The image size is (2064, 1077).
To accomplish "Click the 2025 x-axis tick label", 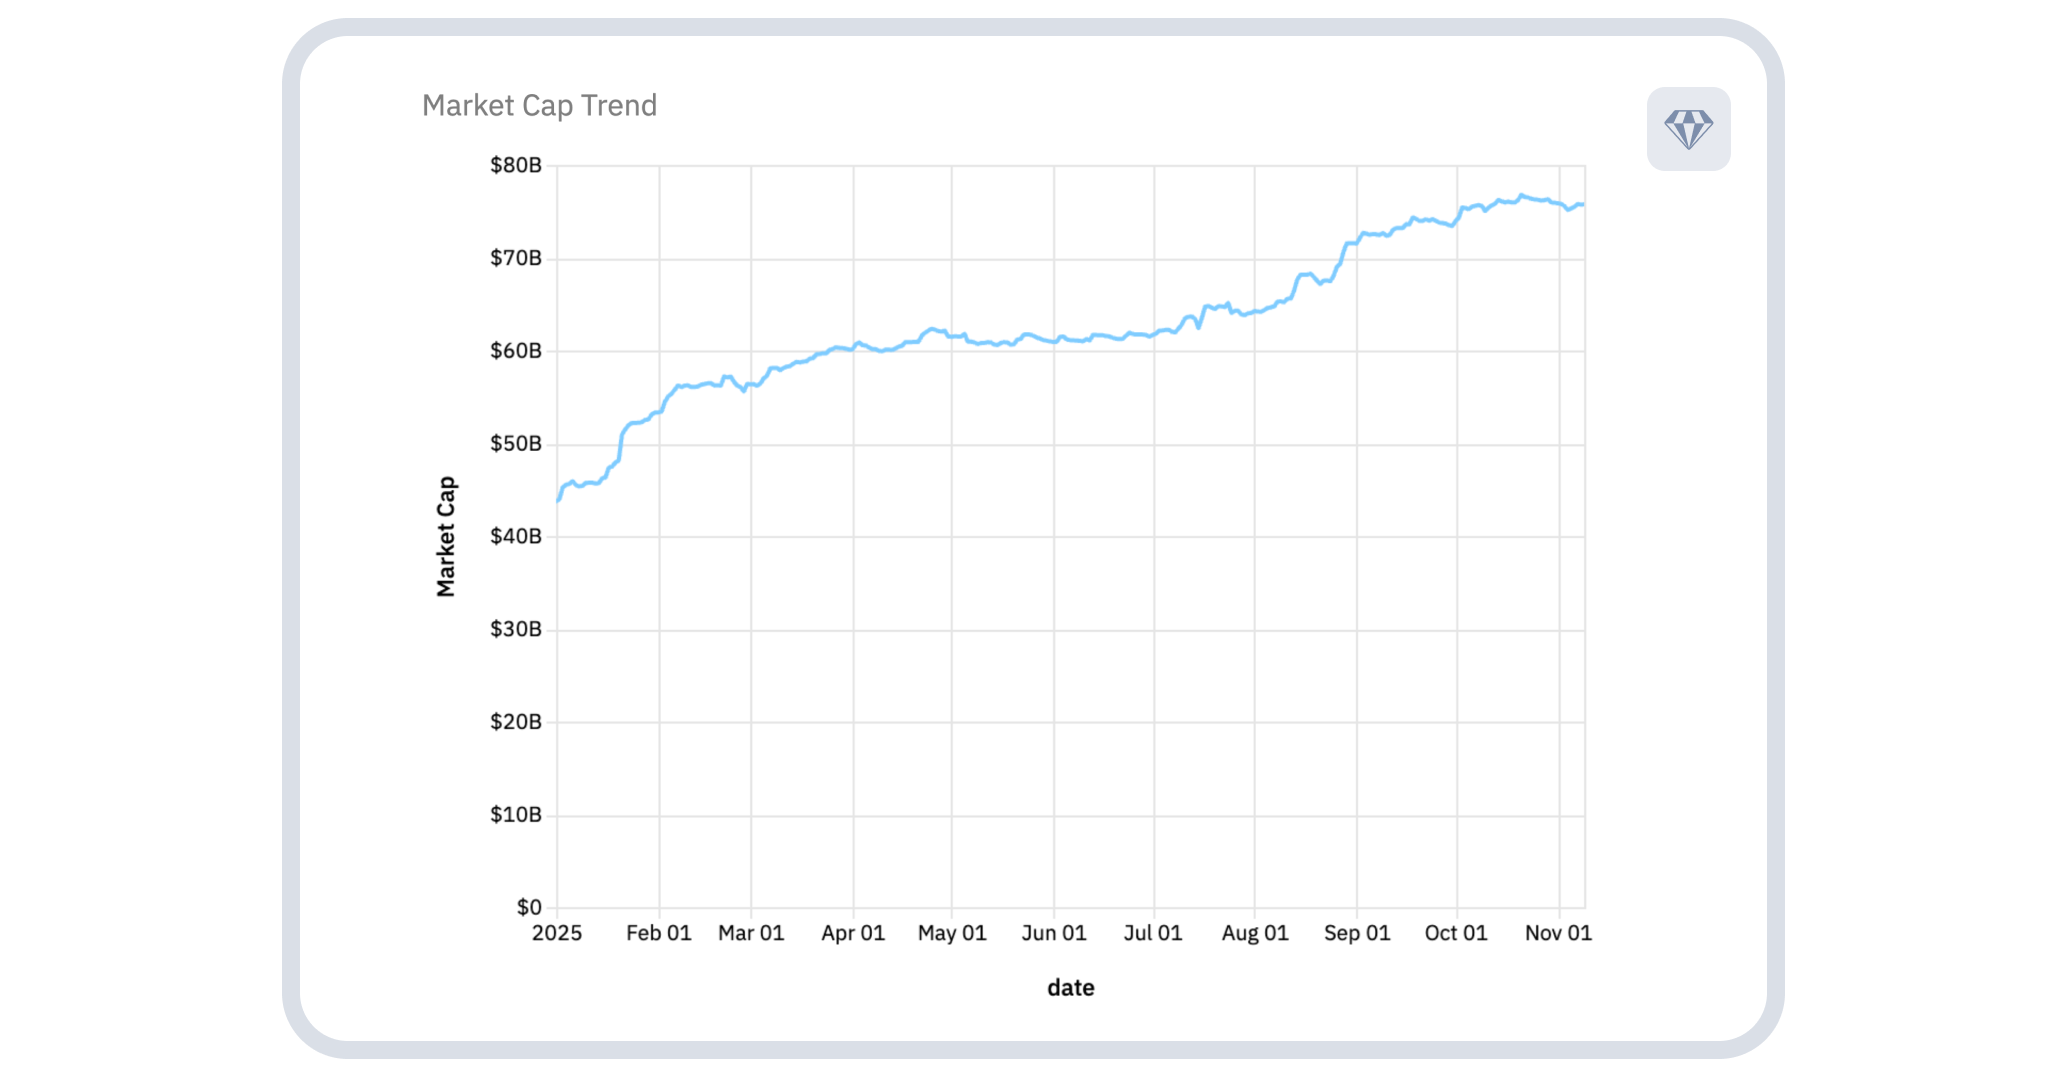I will pyautogui.click(x=557, y=933).
